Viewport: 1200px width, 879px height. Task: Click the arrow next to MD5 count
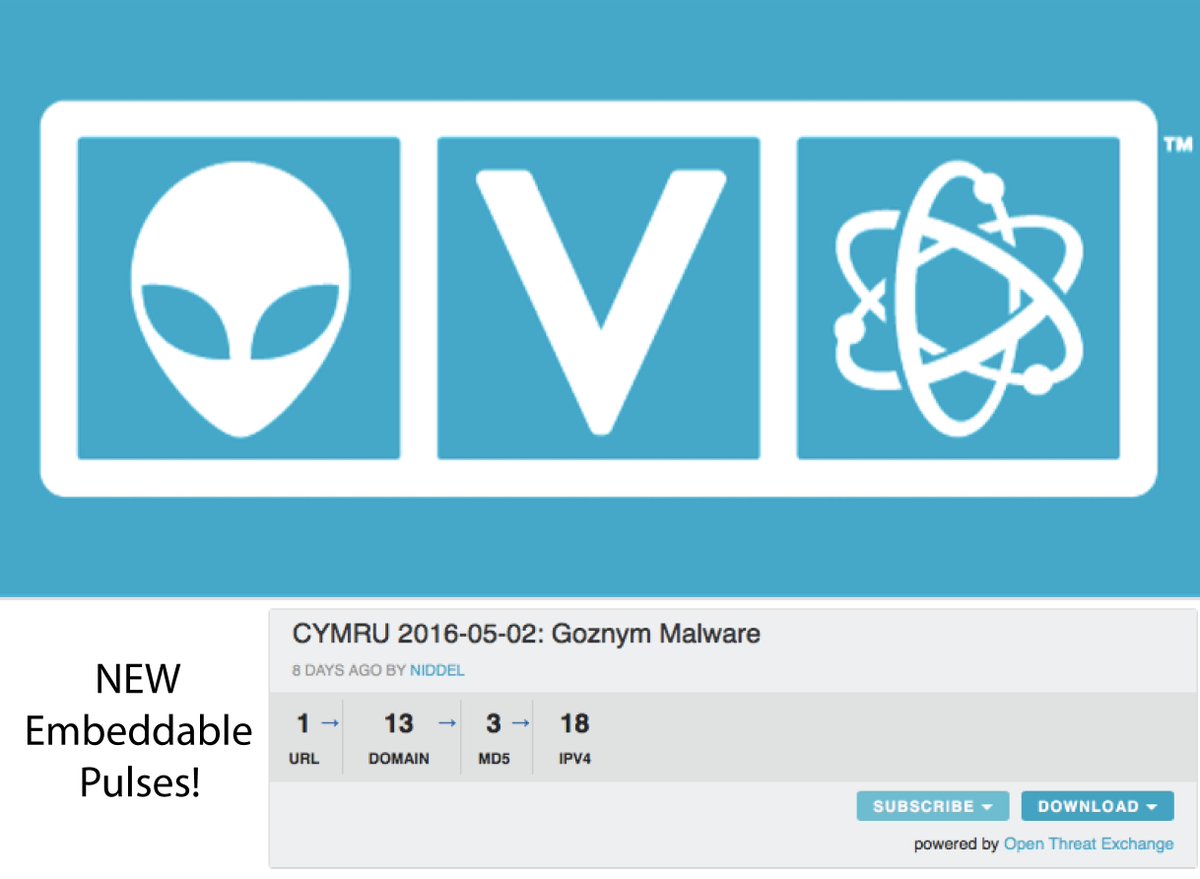(x=520, y=722)
